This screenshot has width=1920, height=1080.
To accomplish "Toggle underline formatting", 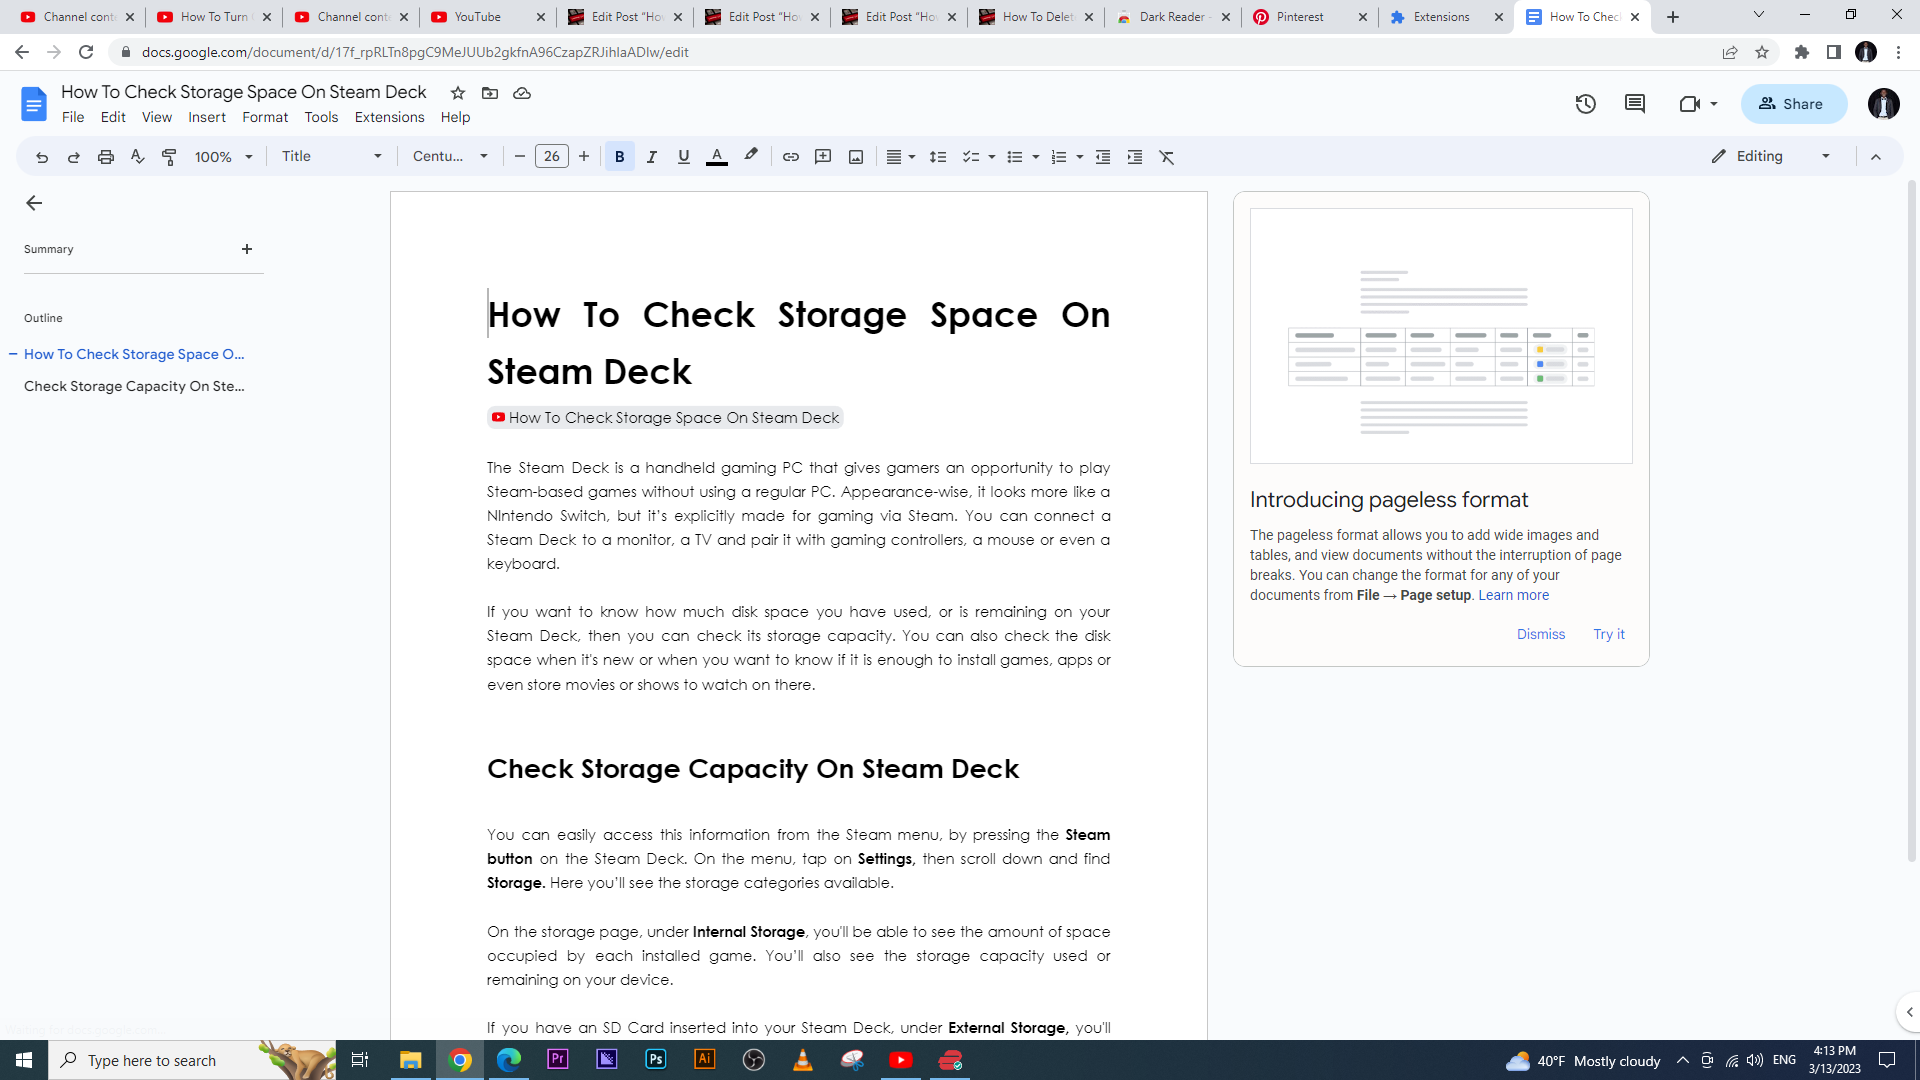I will tap(684, 157).
